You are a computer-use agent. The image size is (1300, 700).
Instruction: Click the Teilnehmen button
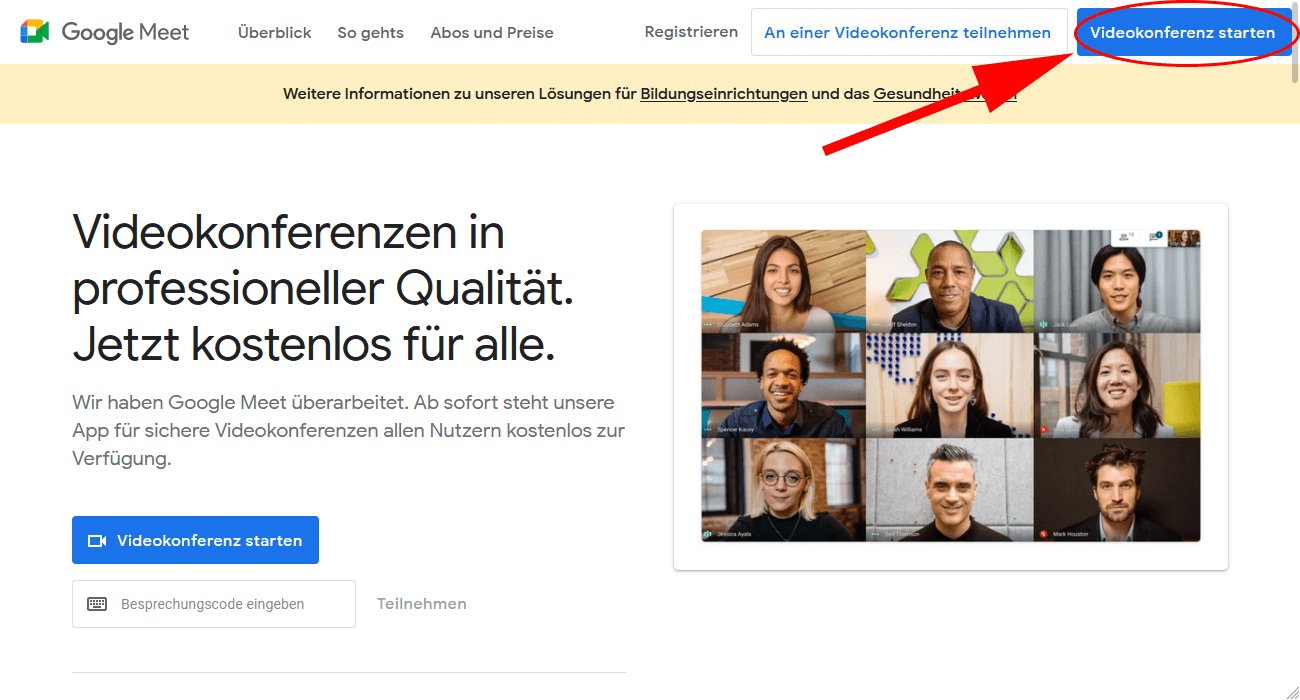click(x=422, y=604)
